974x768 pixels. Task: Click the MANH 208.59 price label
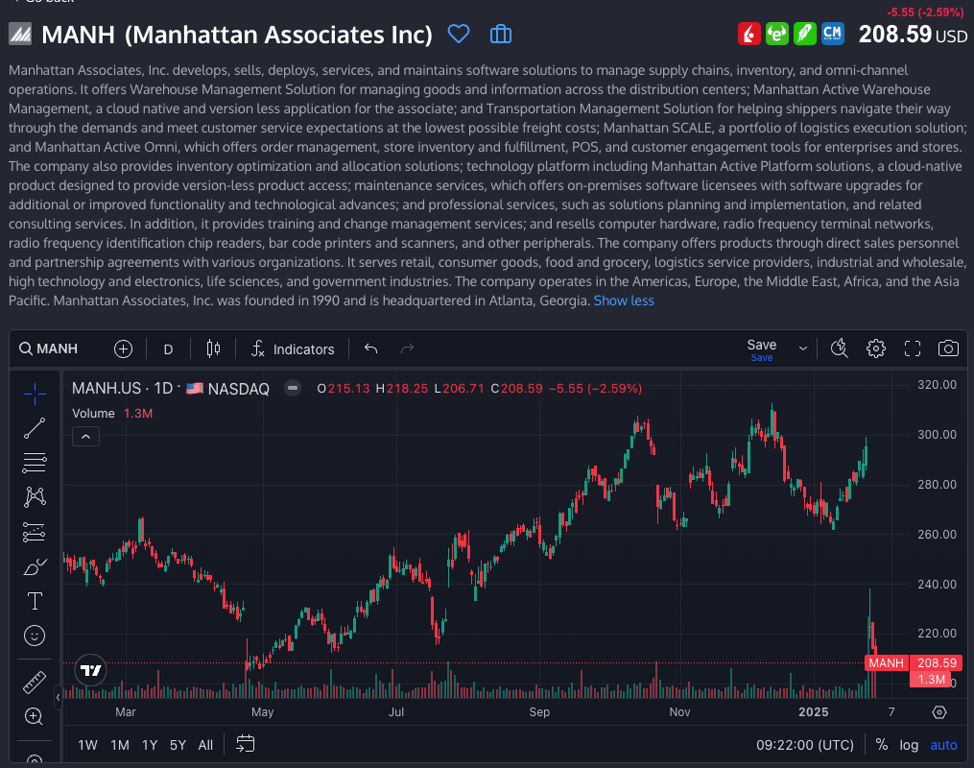(914, 663)
